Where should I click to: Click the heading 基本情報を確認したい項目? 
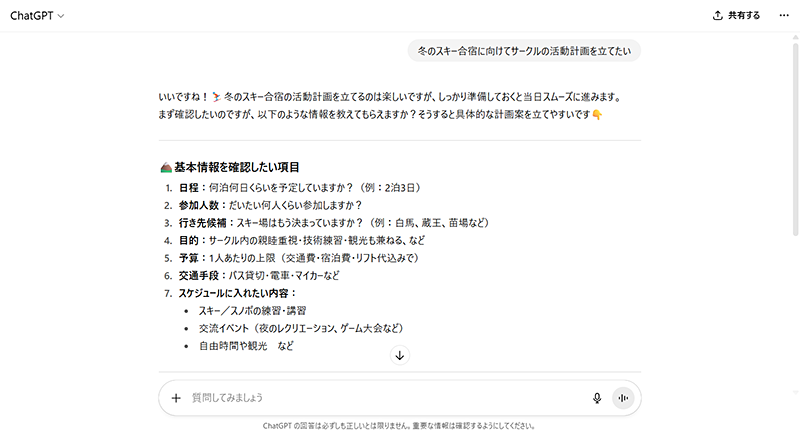click(230, 167)
